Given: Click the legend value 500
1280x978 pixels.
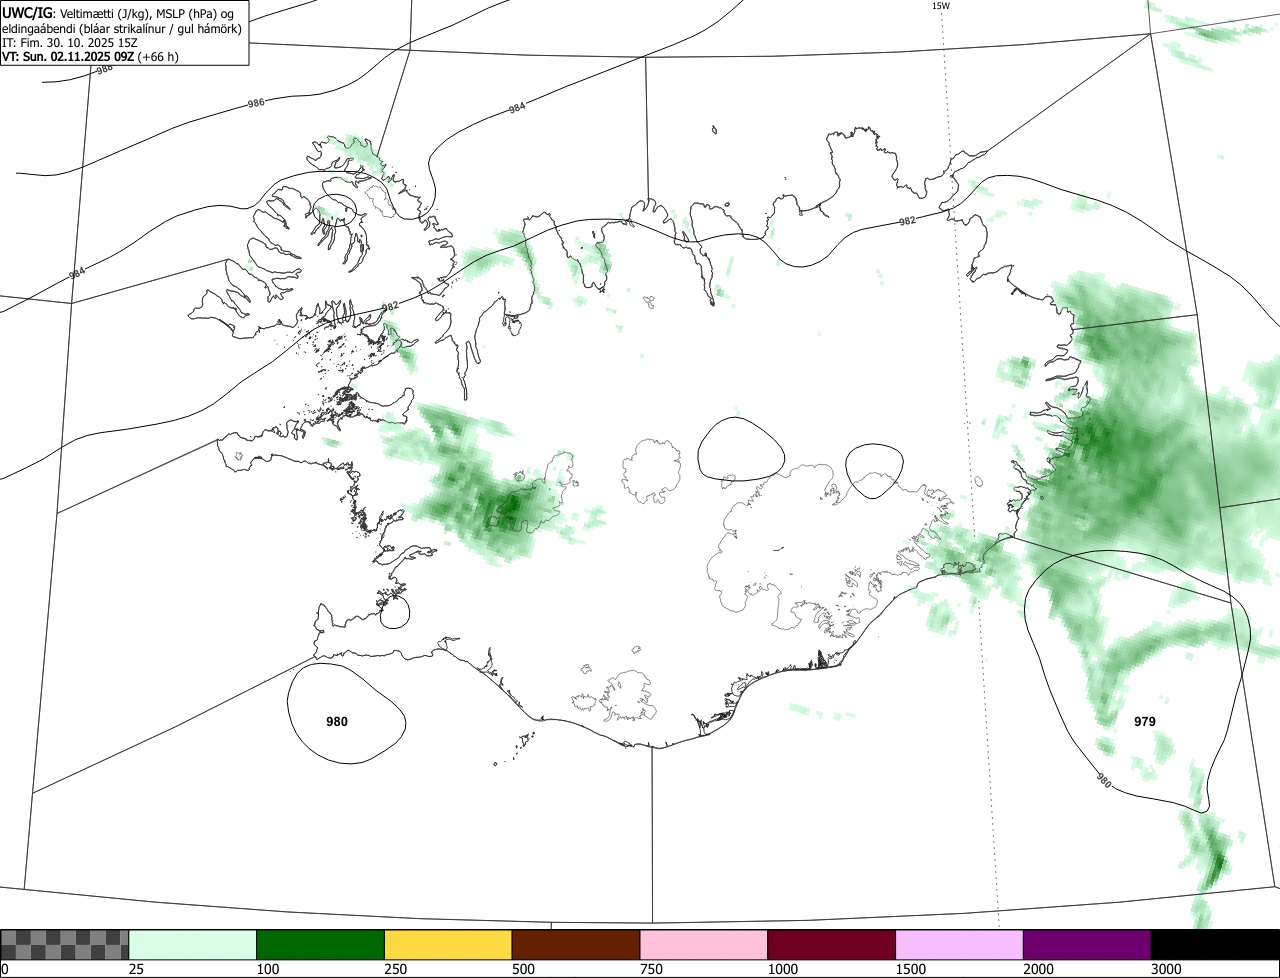Looking at the screenshot, I should tap(523, 969).
